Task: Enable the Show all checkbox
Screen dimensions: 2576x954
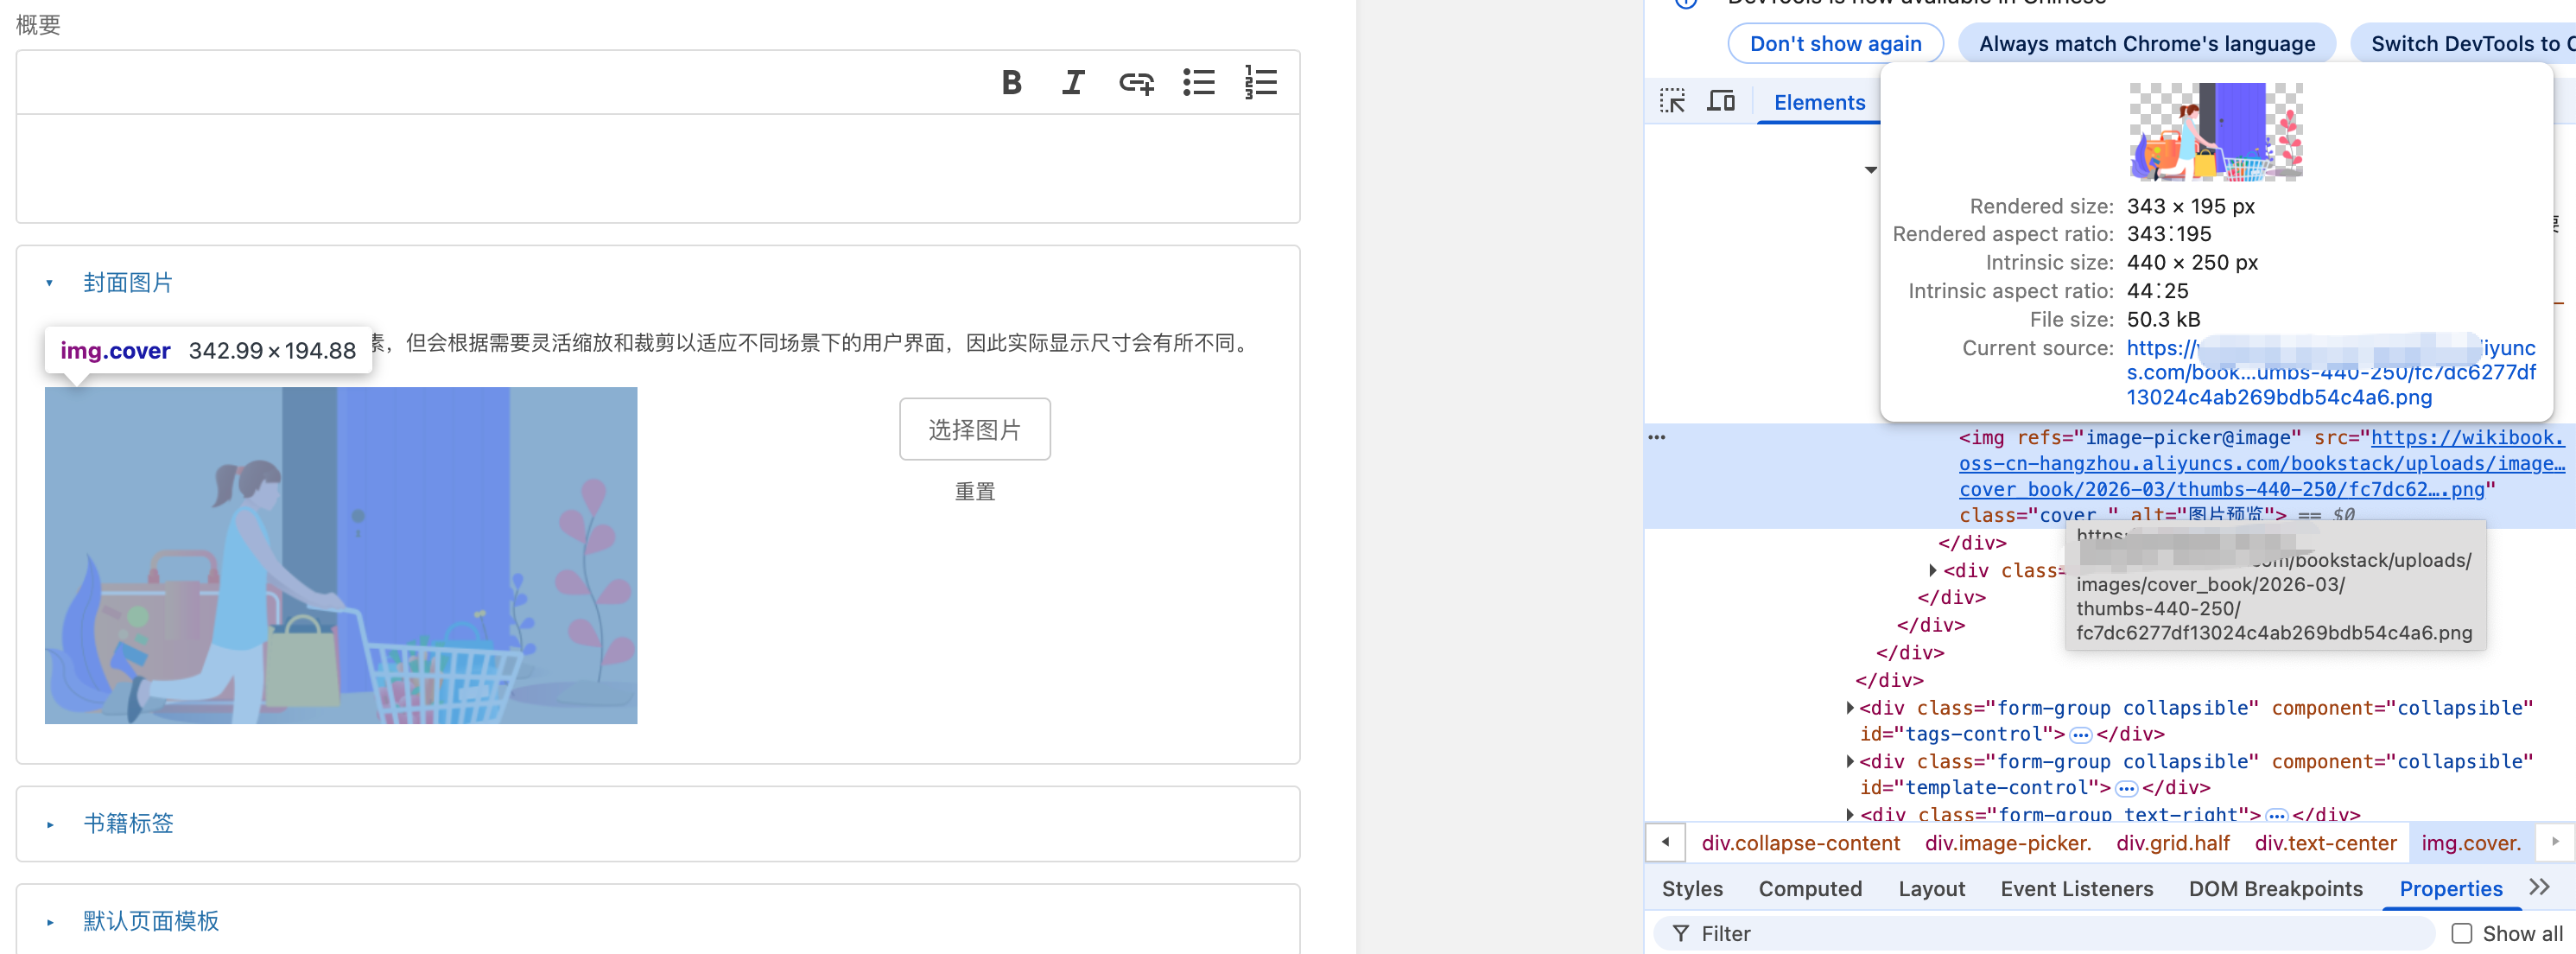Action: tap(2462, 933)
